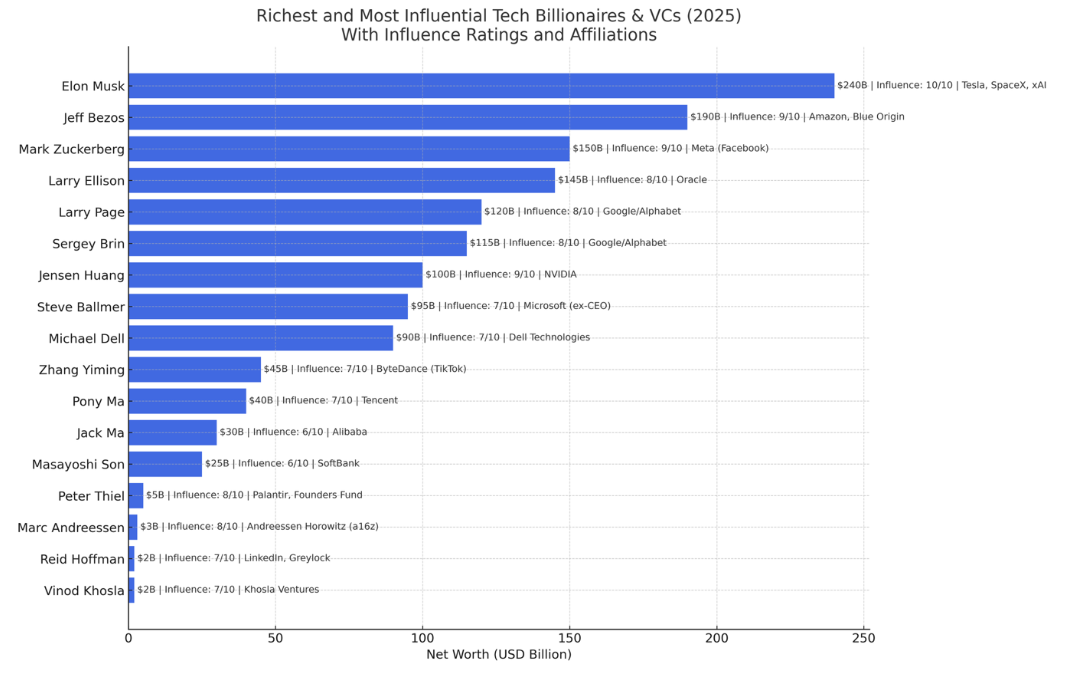Click the x-axis tick label 150
Image resolution: width=1075 pixels, height=673 pixels.
tap(570, 638)
